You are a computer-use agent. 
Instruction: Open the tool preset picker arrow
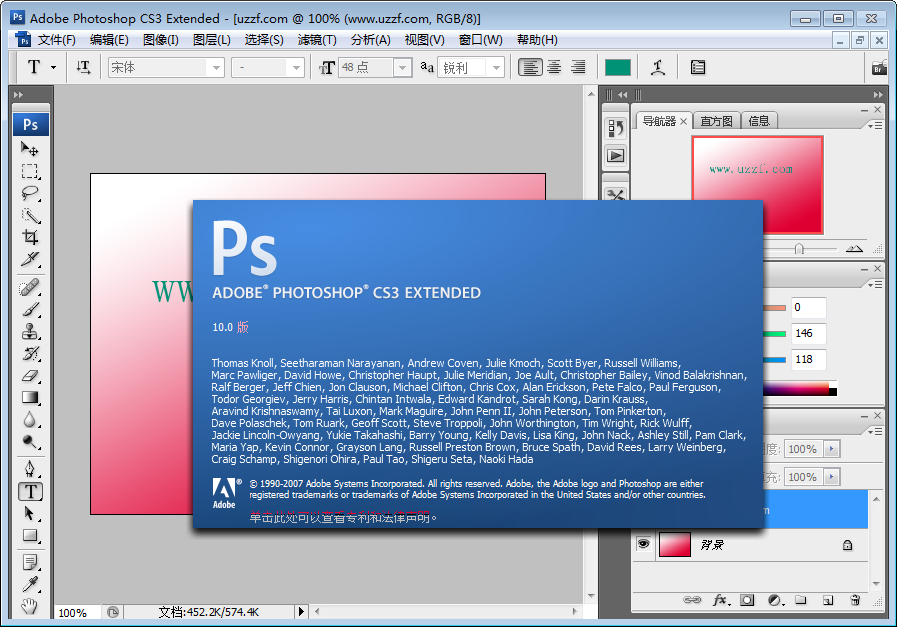click(x=53, y=68)
